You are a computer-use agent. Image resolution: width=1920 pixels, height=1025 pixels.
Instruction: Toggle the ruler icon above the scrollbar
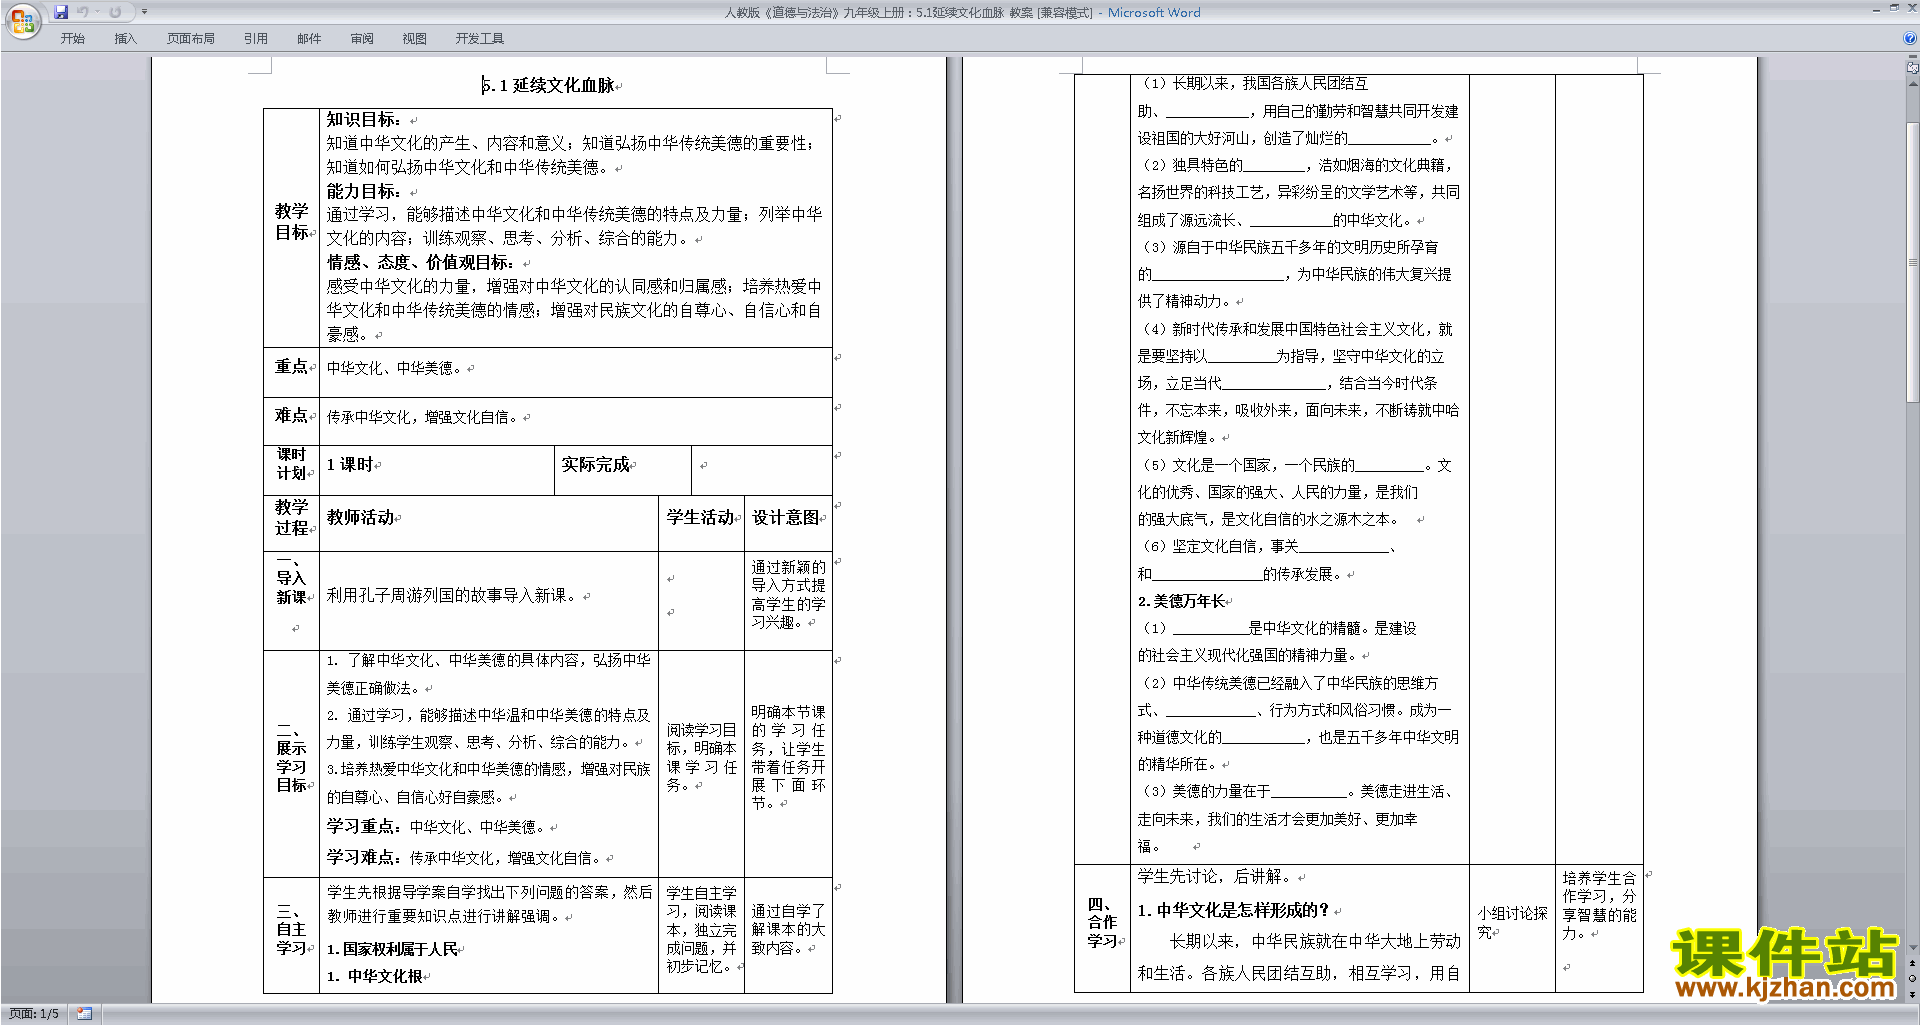tap(1913, 69)
